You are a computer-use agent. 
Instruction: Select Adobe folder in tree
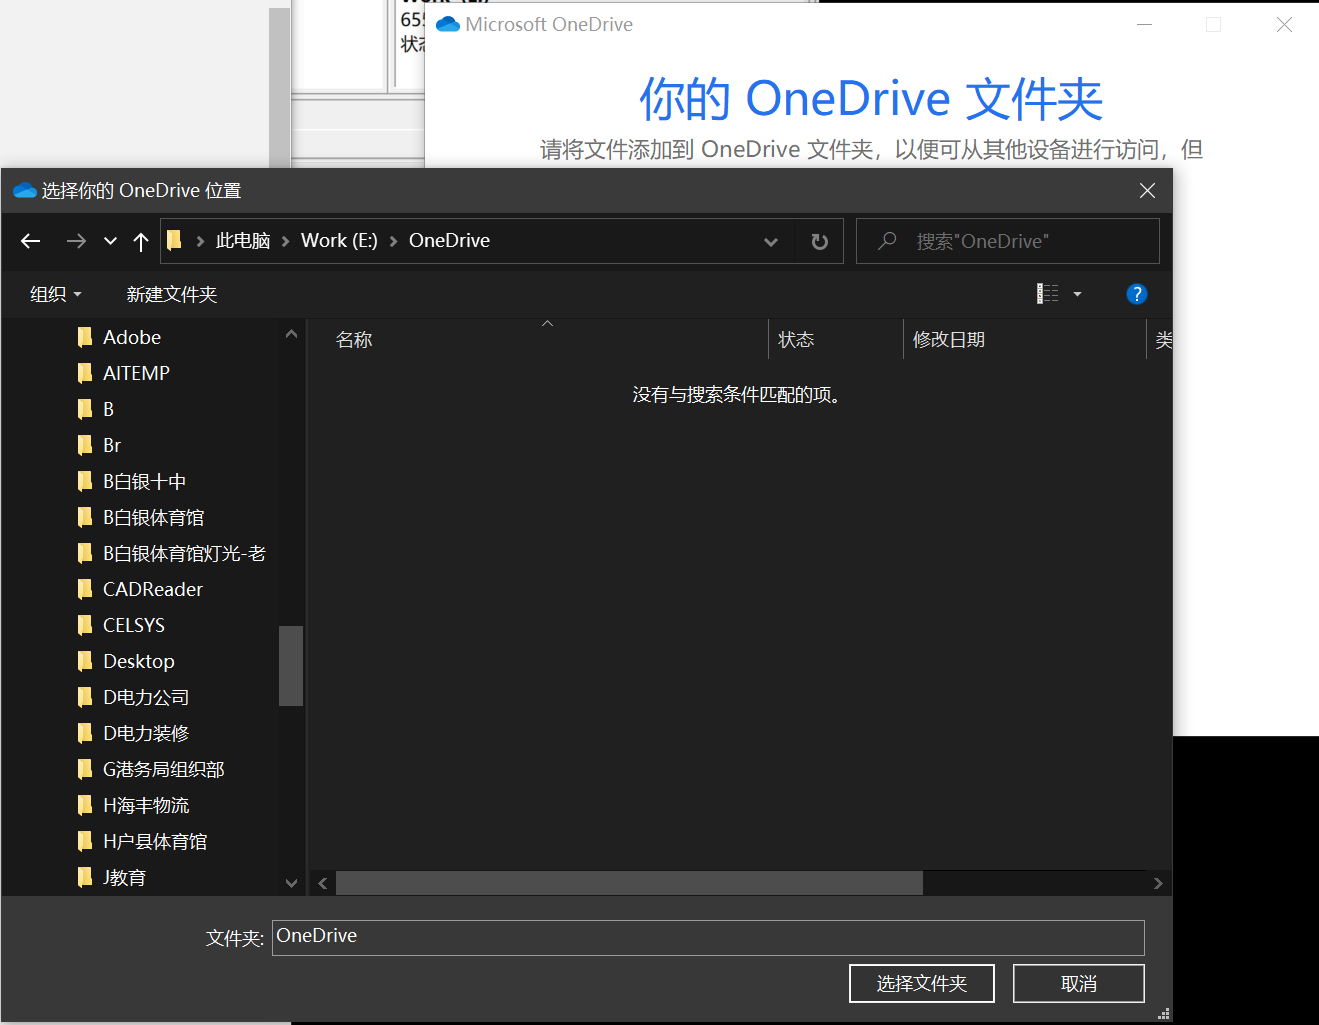click(132, 337)
